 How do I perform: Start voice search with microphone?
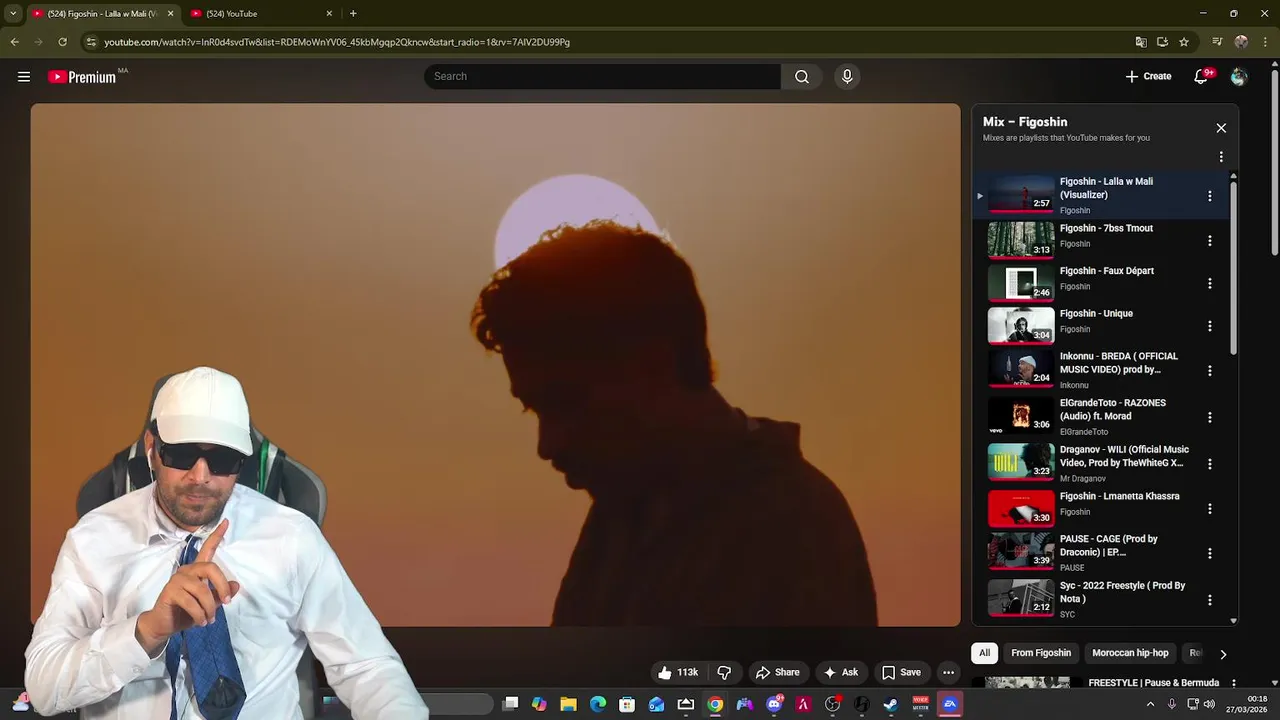coord(847,77)
